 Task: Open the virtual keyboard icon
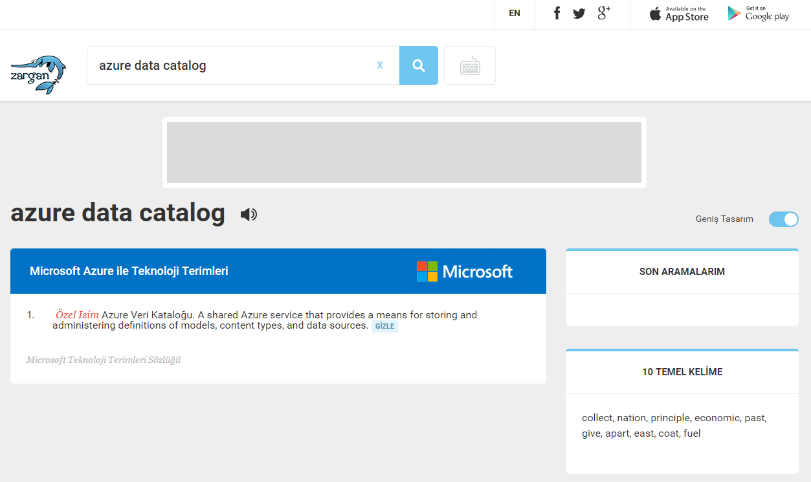pyautogui.click(x=469, y=66)
